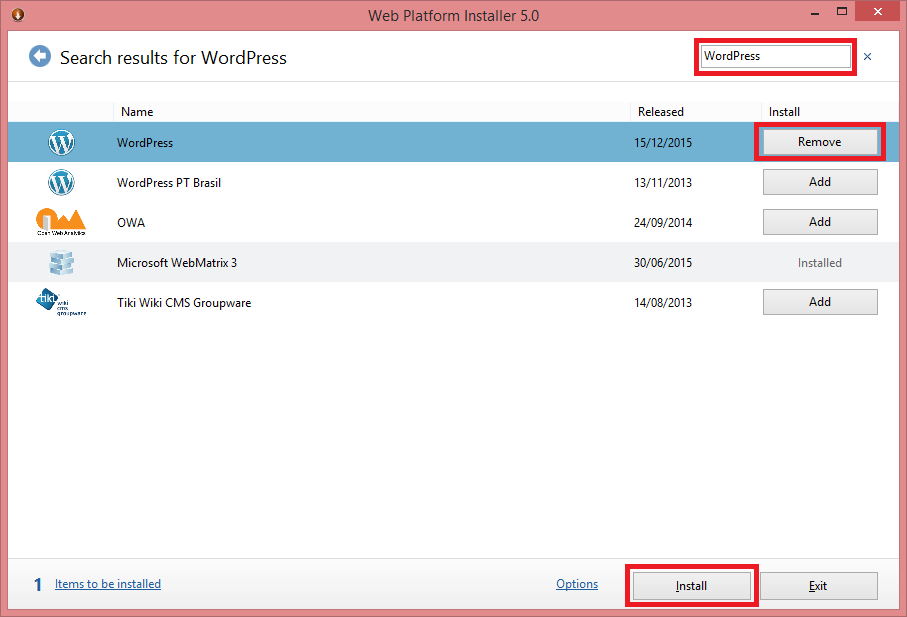
Task: Click the Search results for WordPress heading
Action: pos(174,58)
